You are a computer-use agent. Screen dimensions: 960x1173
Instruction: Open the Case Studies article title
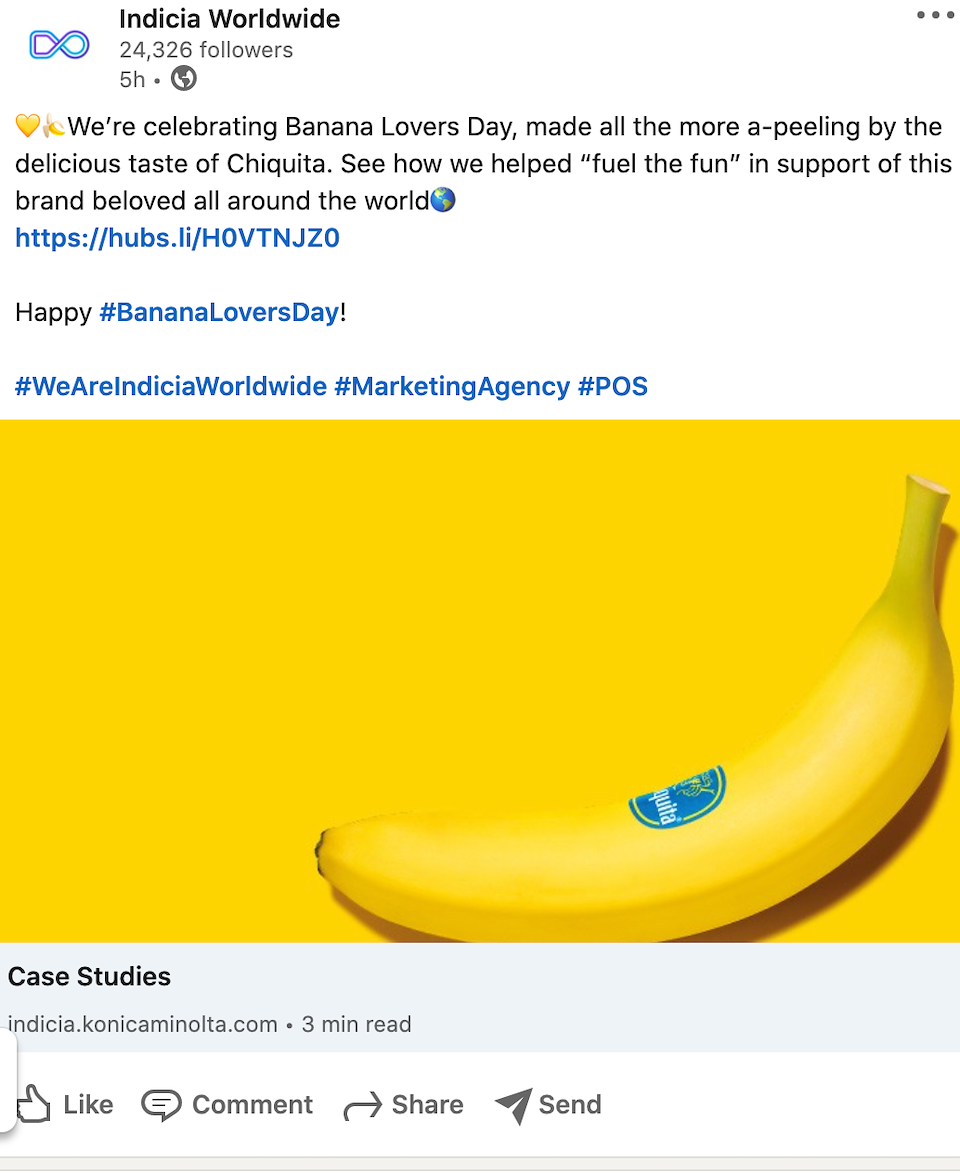(90, 976)
